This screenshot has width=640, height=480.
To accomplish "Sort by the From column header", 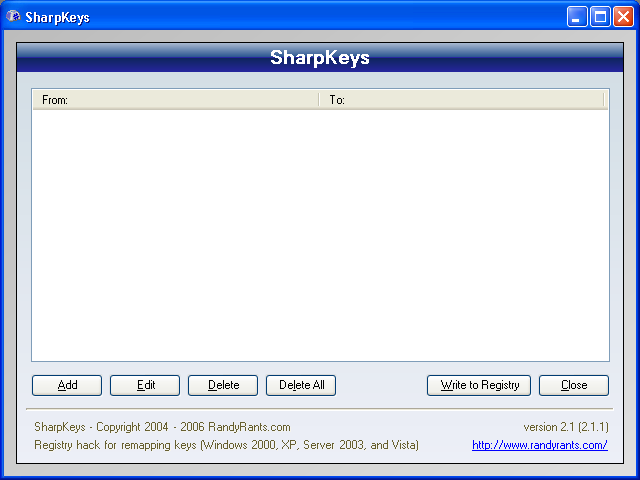I will pos(175,100).
